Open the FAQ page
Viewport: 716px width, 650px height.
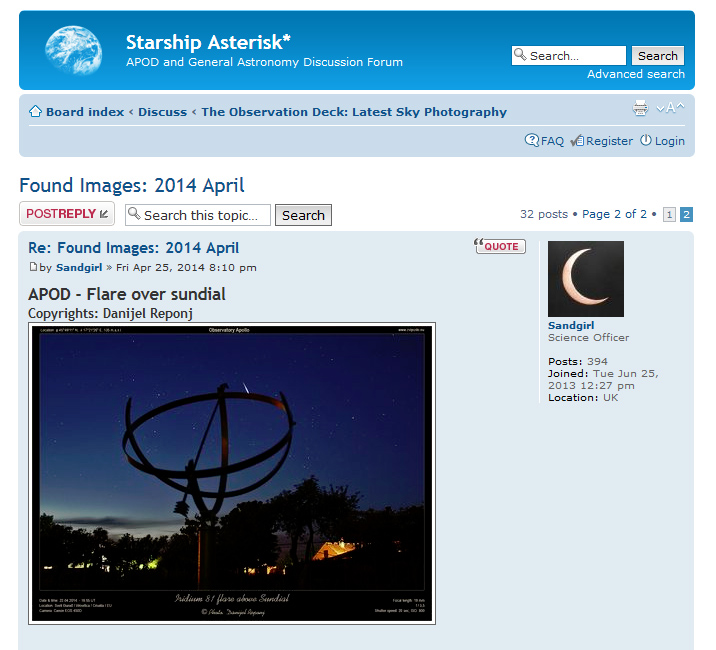point(553,141)
